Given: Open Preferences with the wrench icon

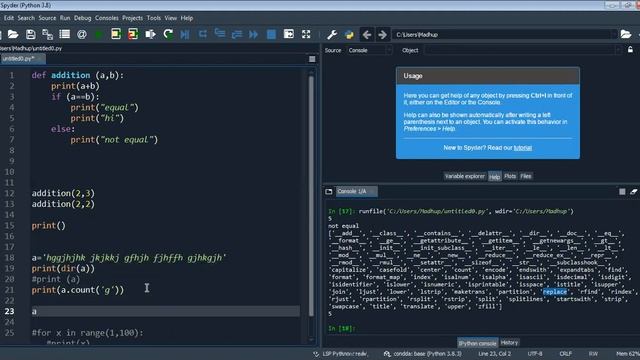Looking at the screenshot, I should (x=332, y=35).
